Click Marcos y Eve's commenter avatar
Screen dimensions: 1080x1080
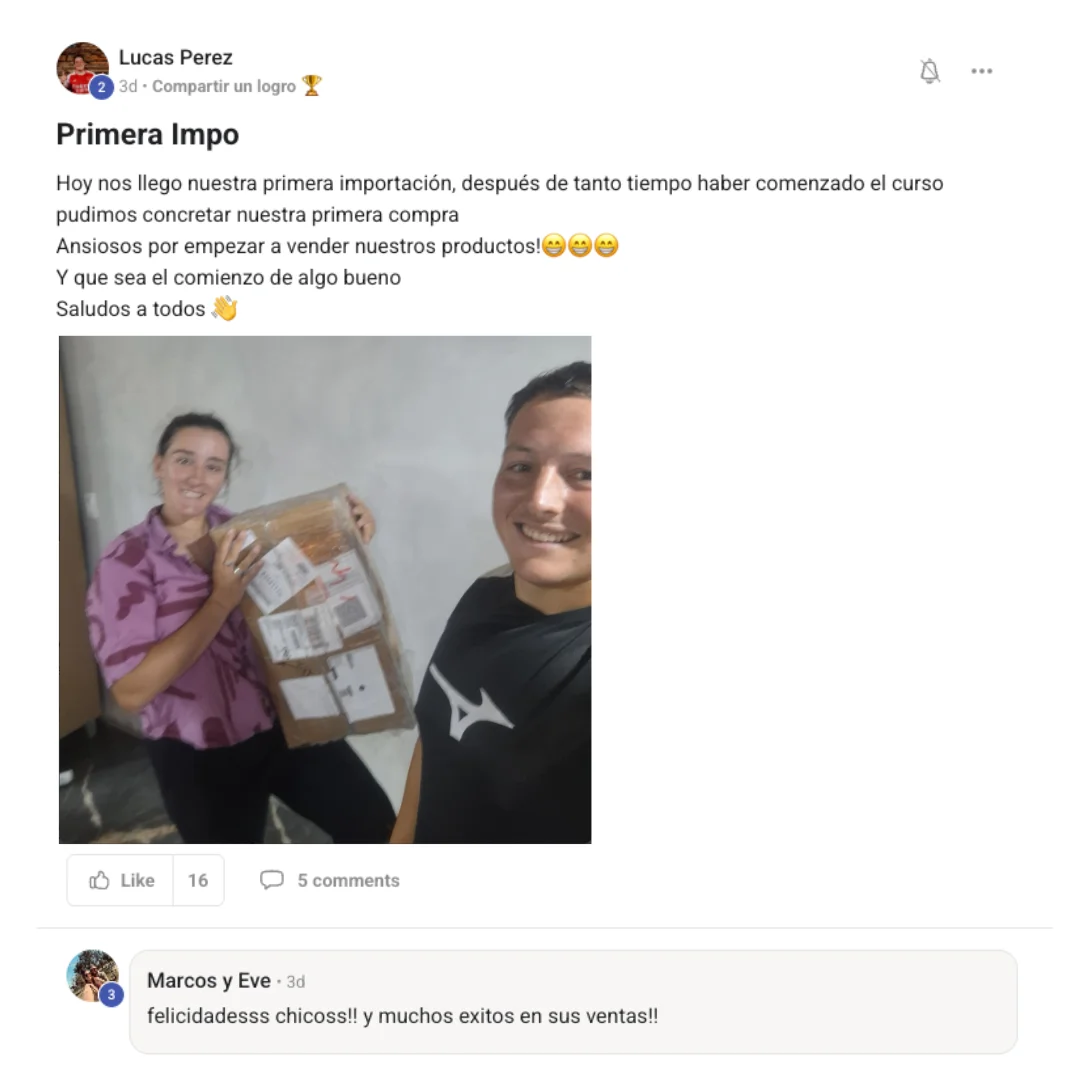[92, 976]
